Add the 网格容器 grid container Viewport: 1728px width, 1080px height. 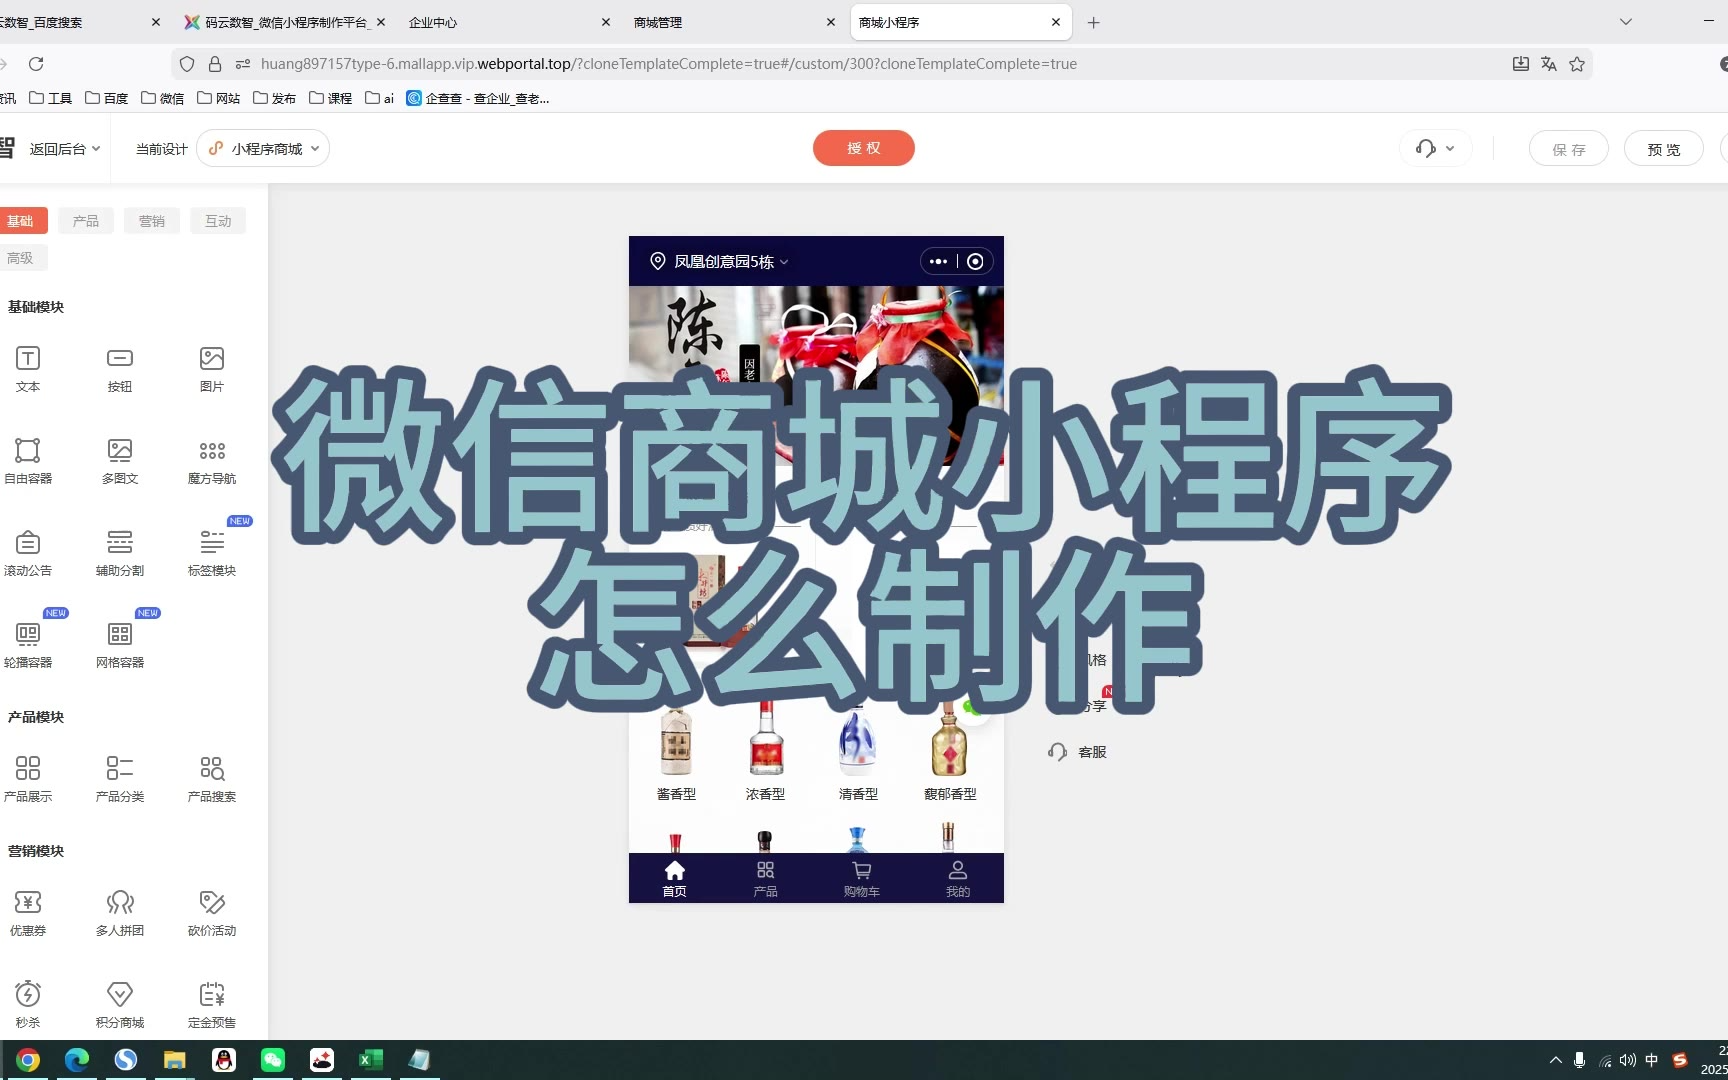(120, 644)
